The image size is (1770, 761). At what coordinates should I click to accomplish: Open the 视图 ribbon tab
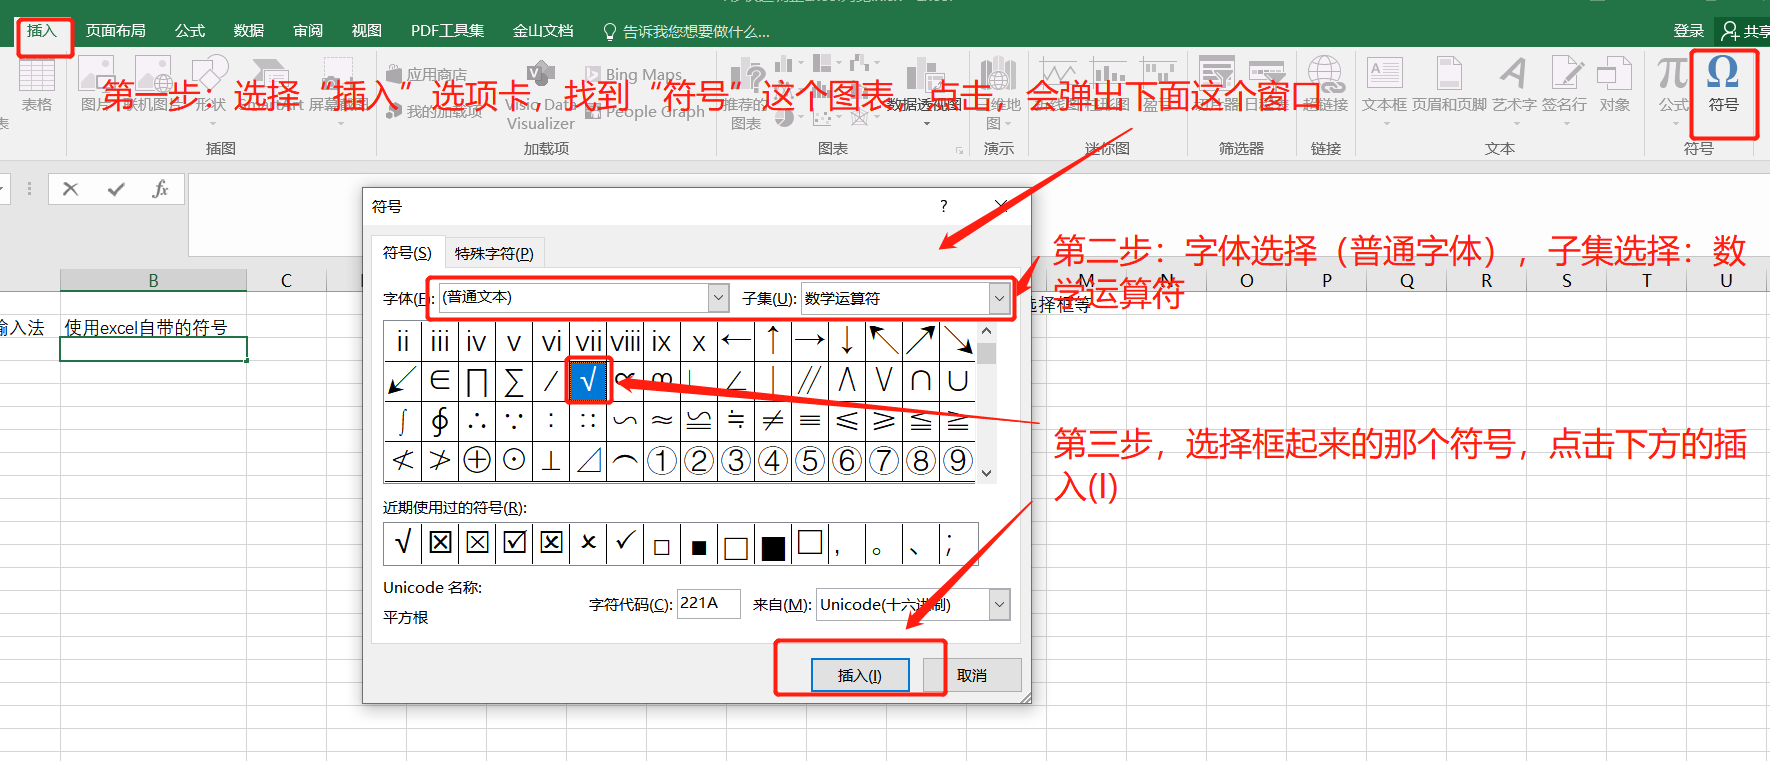pyautogui.click(x=367, y=31)
